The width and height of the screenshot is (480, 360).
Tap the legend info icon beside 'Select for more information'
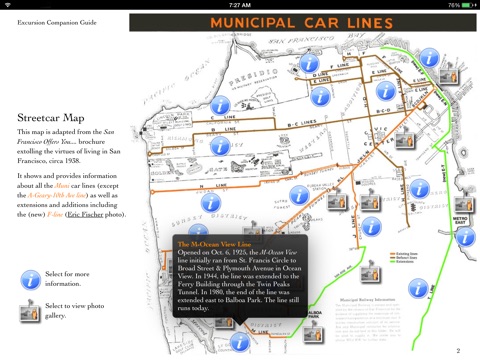click(x=30, y=280)
